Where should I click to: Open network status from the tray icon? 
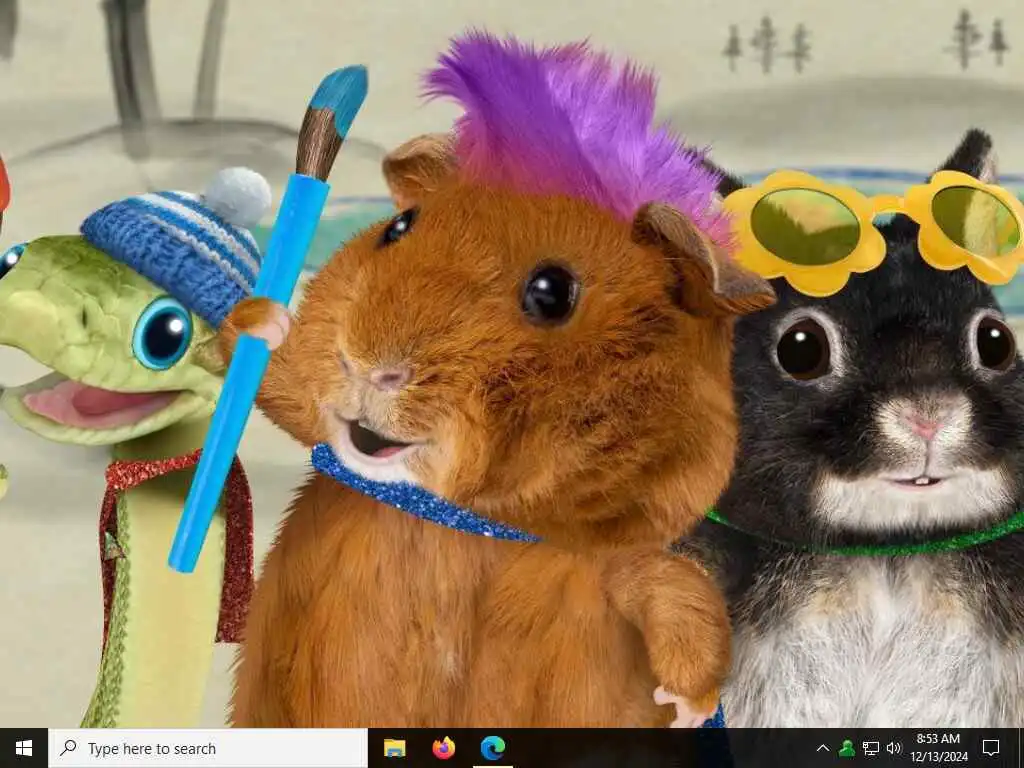click(x=871, y=748)
